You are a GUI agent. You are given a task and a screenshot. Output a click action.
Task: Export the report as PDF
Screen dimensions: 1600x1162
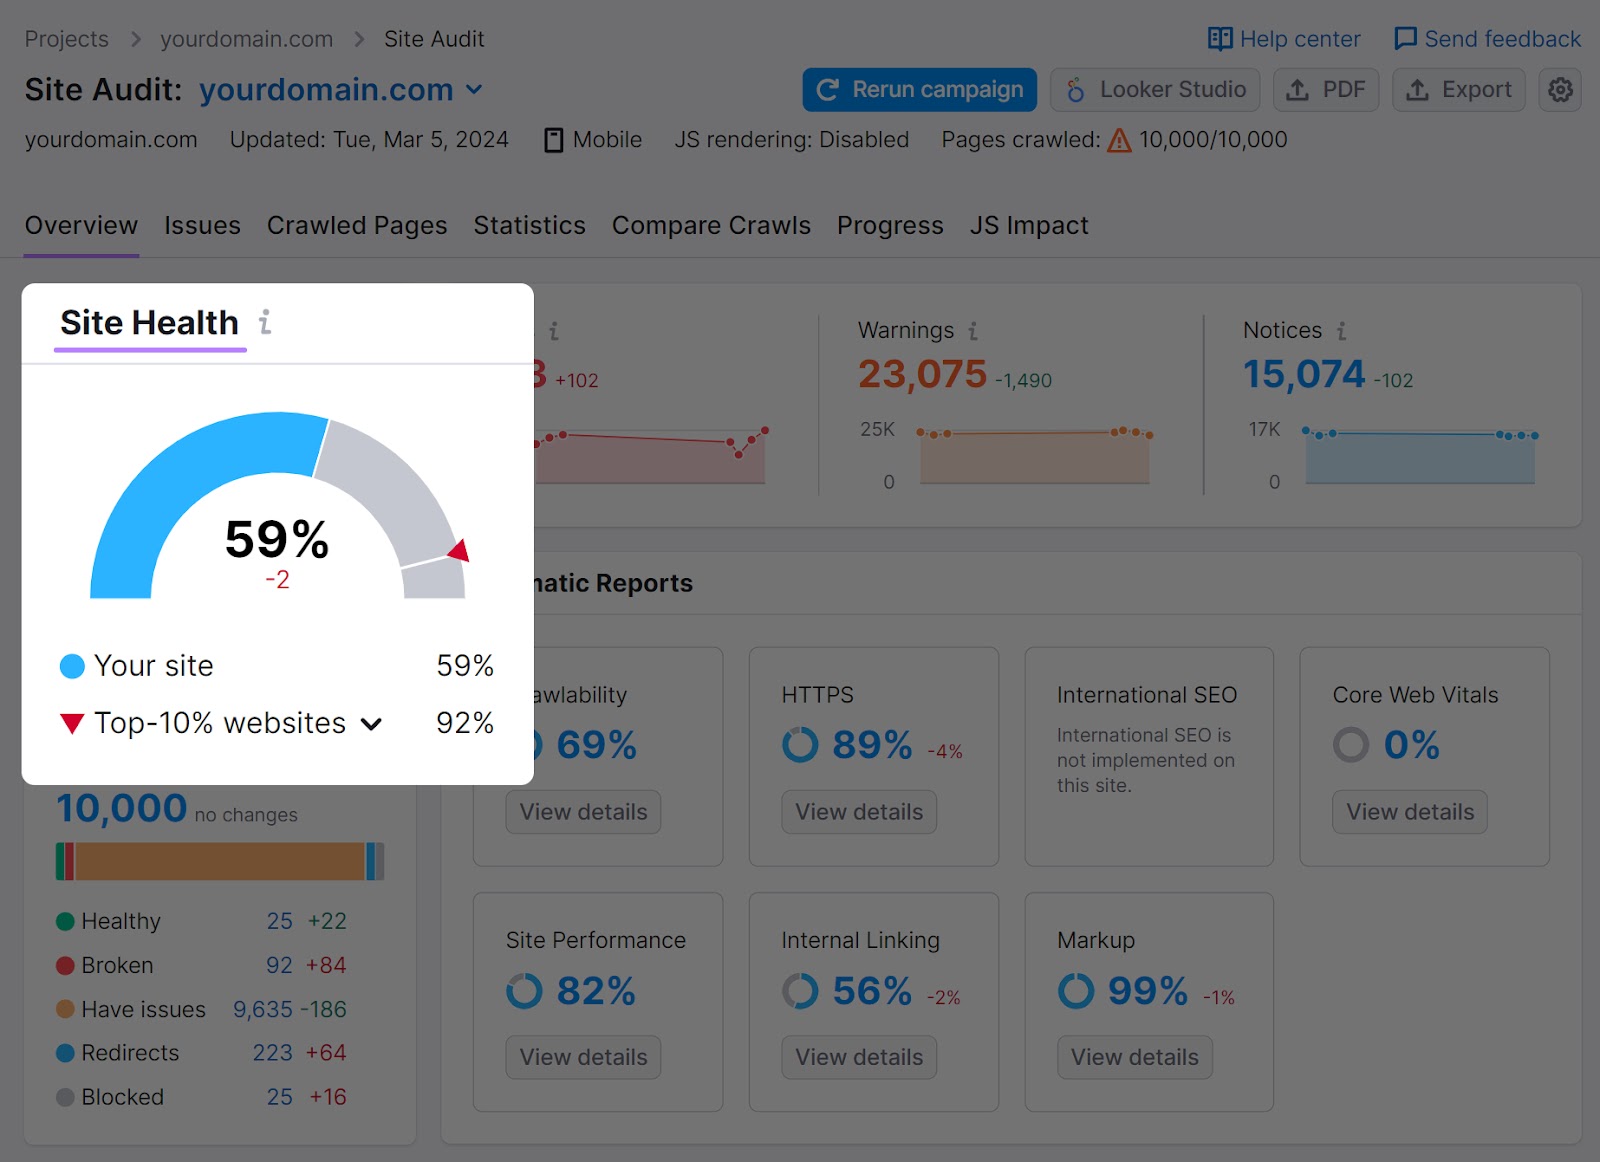(1326, 89)
